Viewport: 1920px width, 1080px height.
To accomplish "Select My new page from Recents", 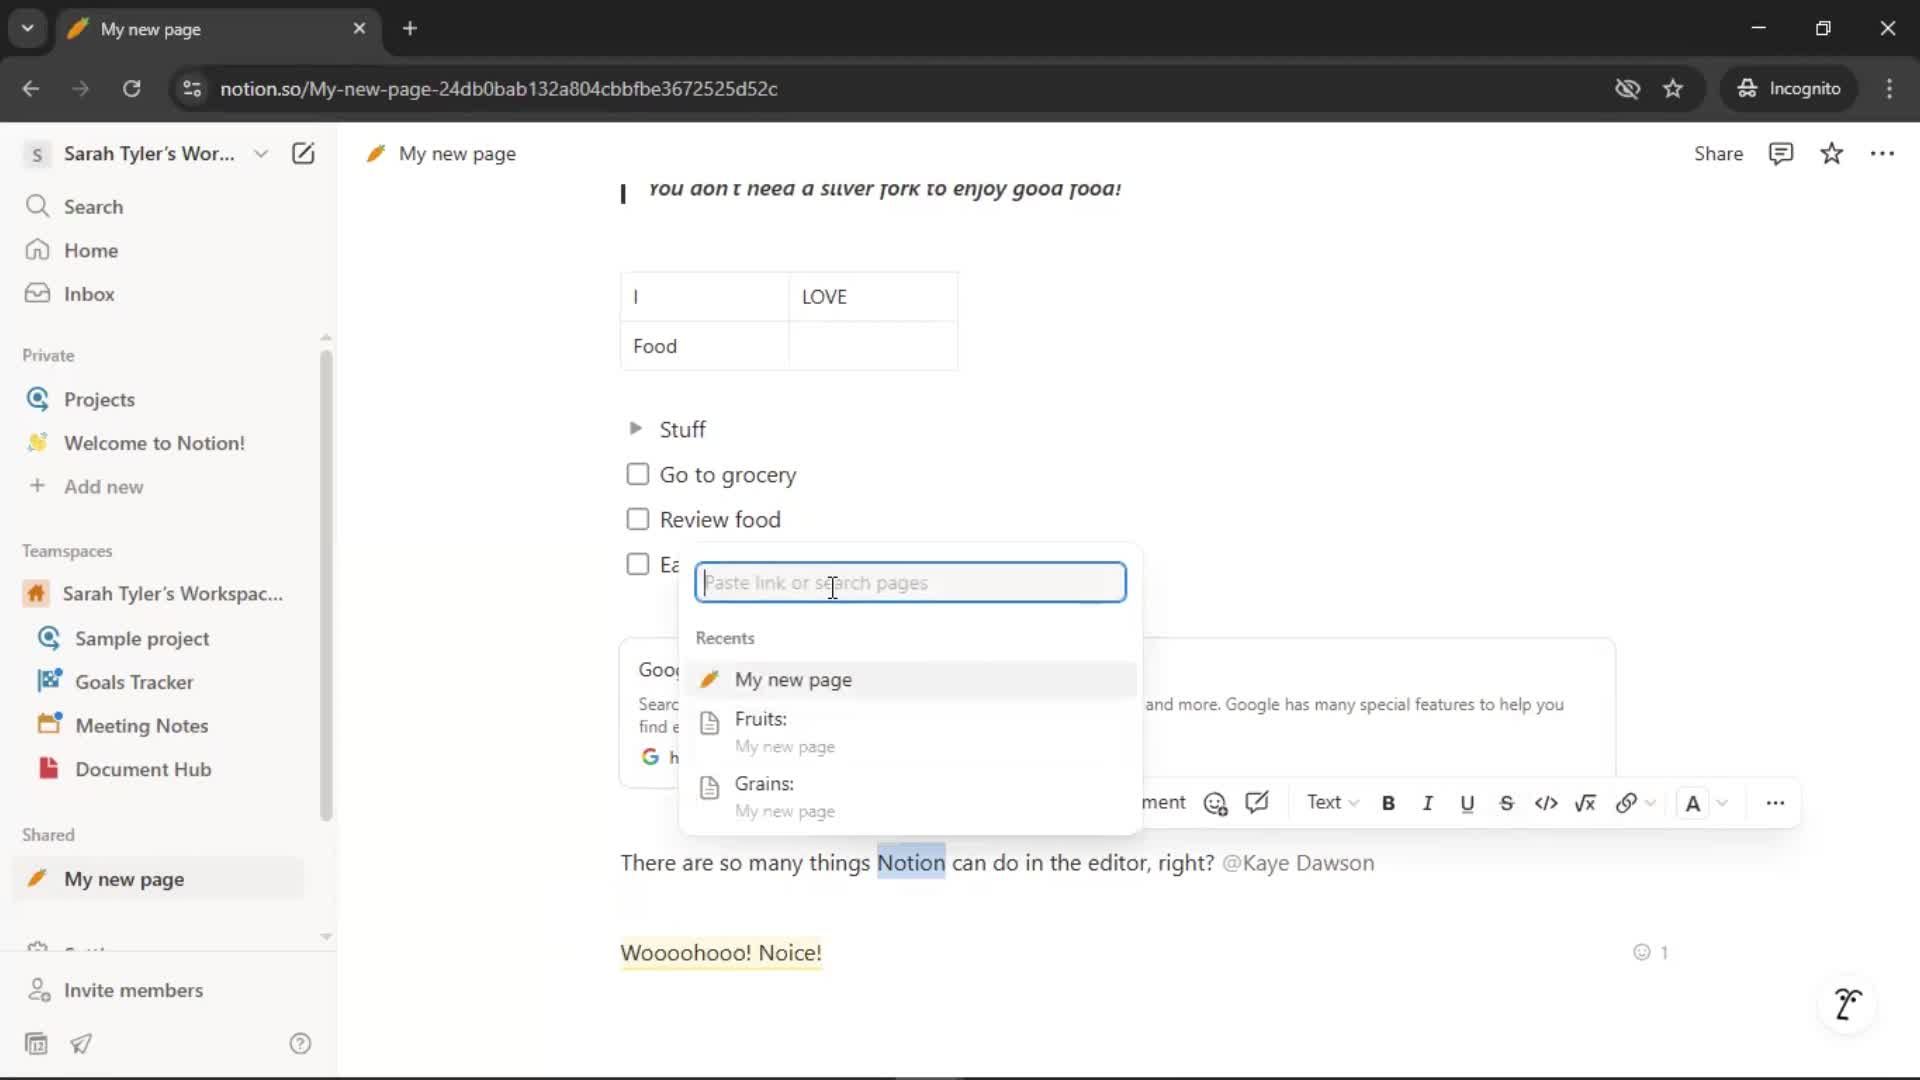I will click(x=910, y=680).
